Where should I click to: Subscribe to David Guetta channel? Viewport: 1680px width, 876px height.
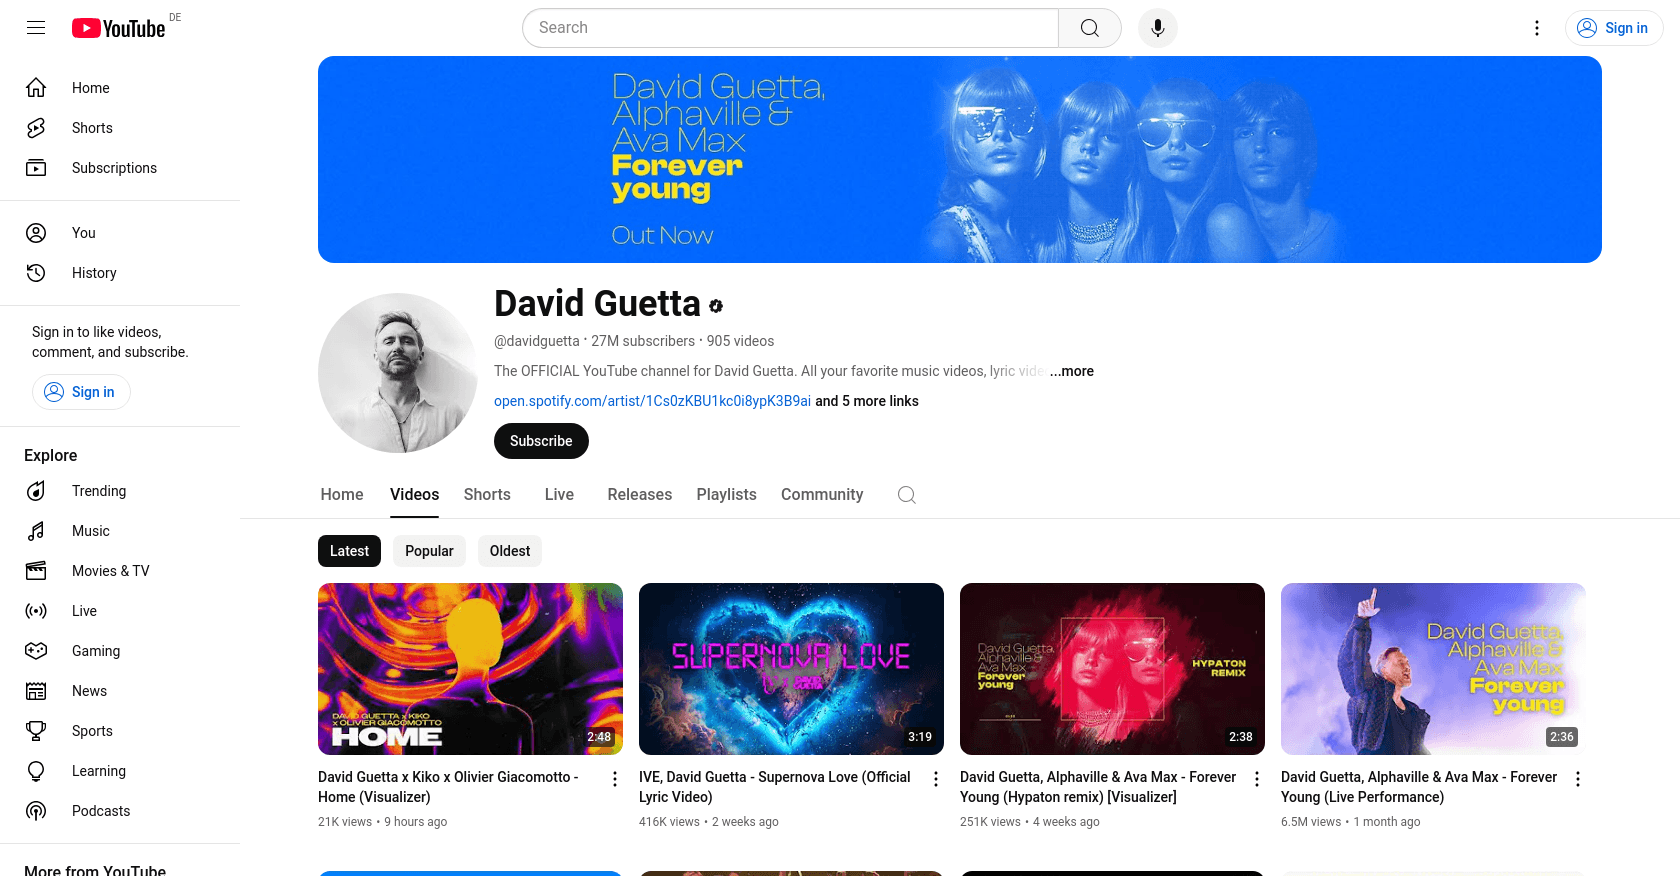pyautogui.click(x=541, y=441)
